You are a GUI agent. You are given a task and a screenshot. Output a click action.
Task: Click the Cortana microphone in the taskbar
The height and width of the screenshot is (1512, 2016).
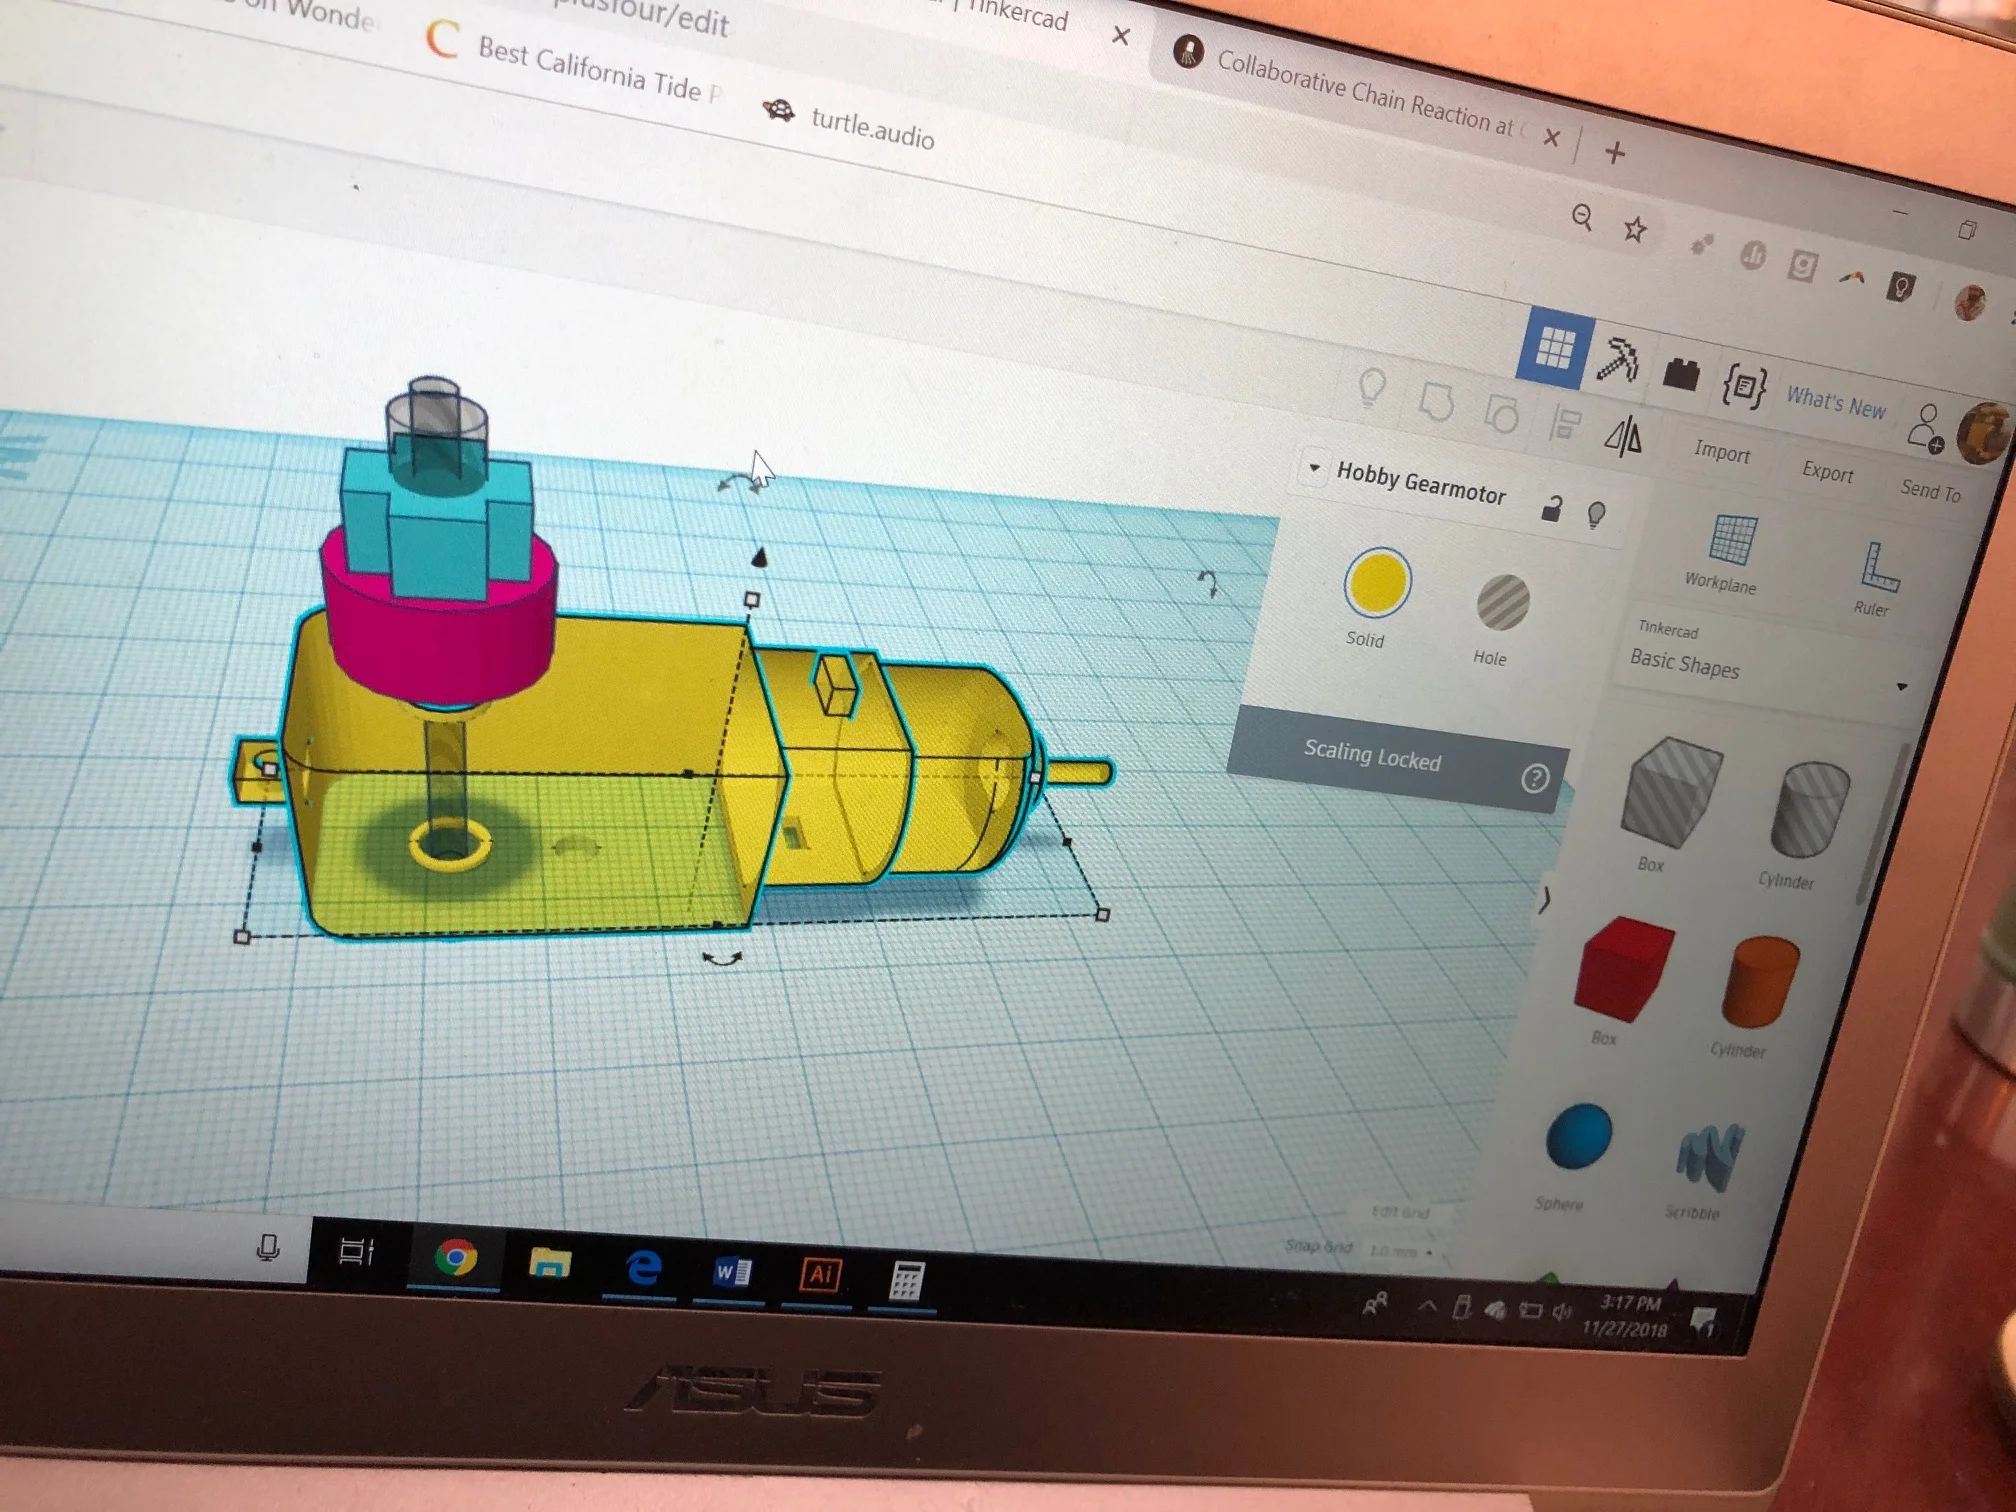click(267, 1247)
